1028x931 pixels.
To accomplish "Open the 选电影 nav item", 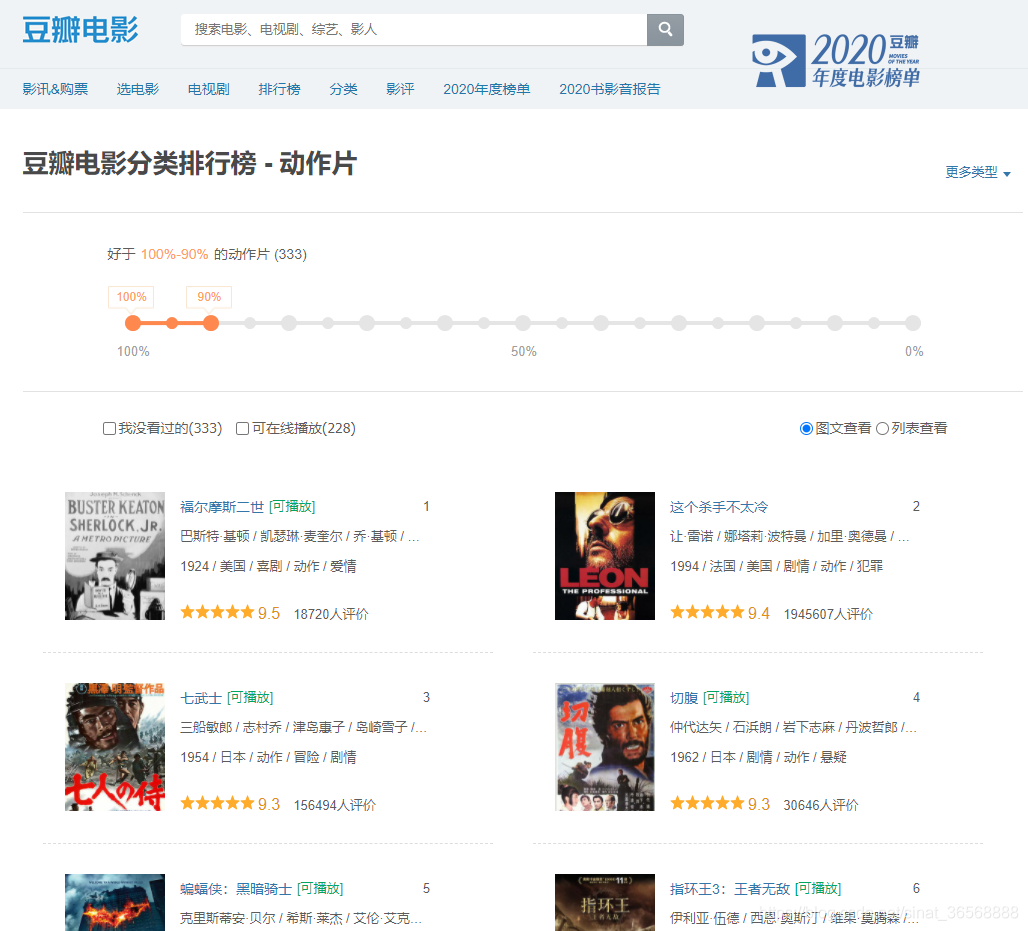I will tap(138, 89).
